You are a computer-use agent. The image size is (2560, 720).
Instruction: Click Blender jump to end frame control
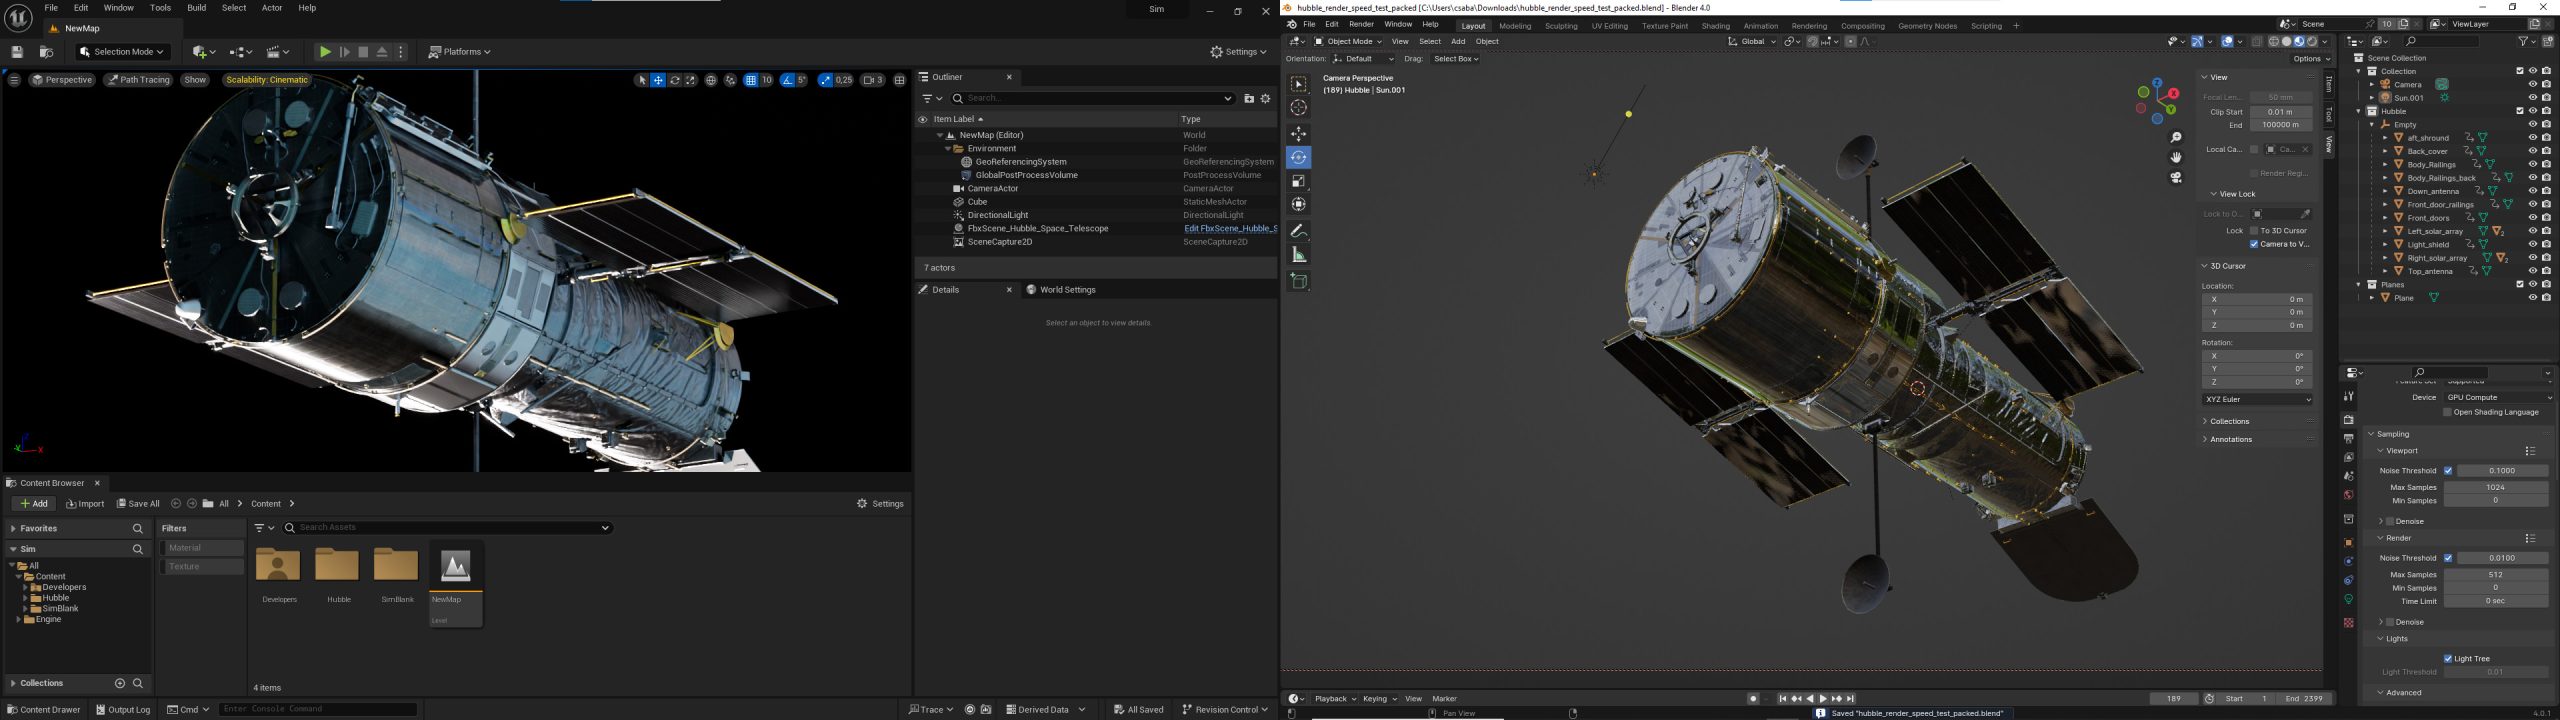(x=1851, y=699)
